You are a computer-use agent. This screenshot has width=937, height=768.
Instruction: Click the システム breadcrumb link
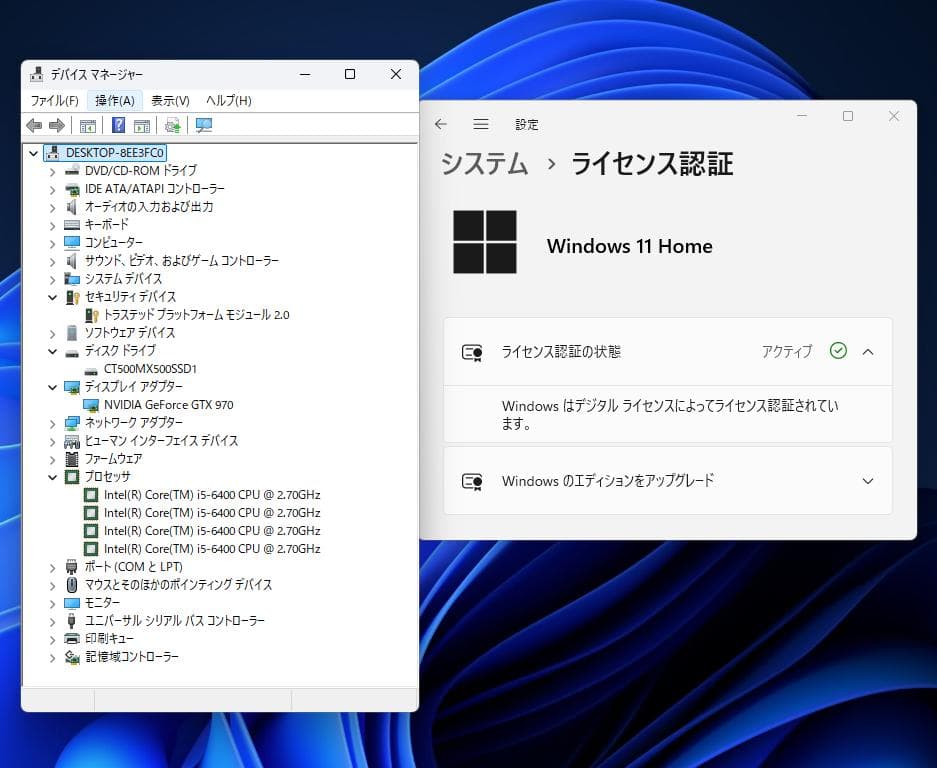tap(484, 165)
